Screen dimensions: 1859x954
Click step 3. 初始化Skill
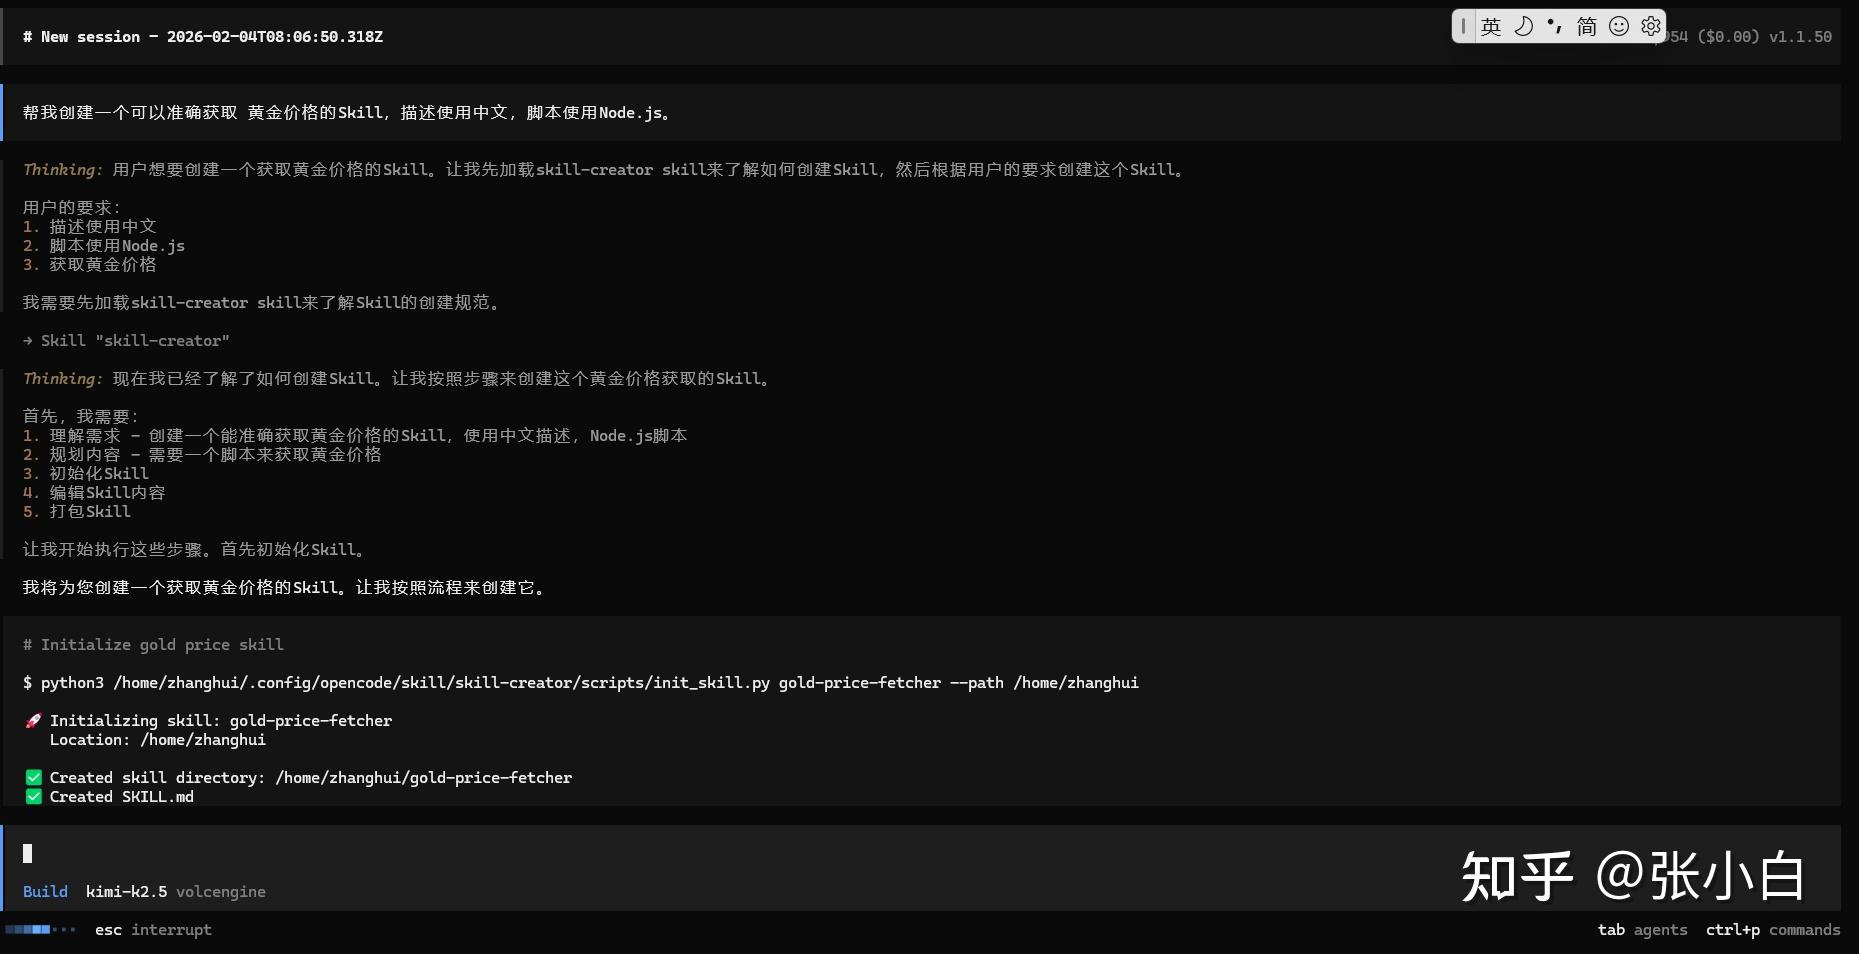(86, 474)
